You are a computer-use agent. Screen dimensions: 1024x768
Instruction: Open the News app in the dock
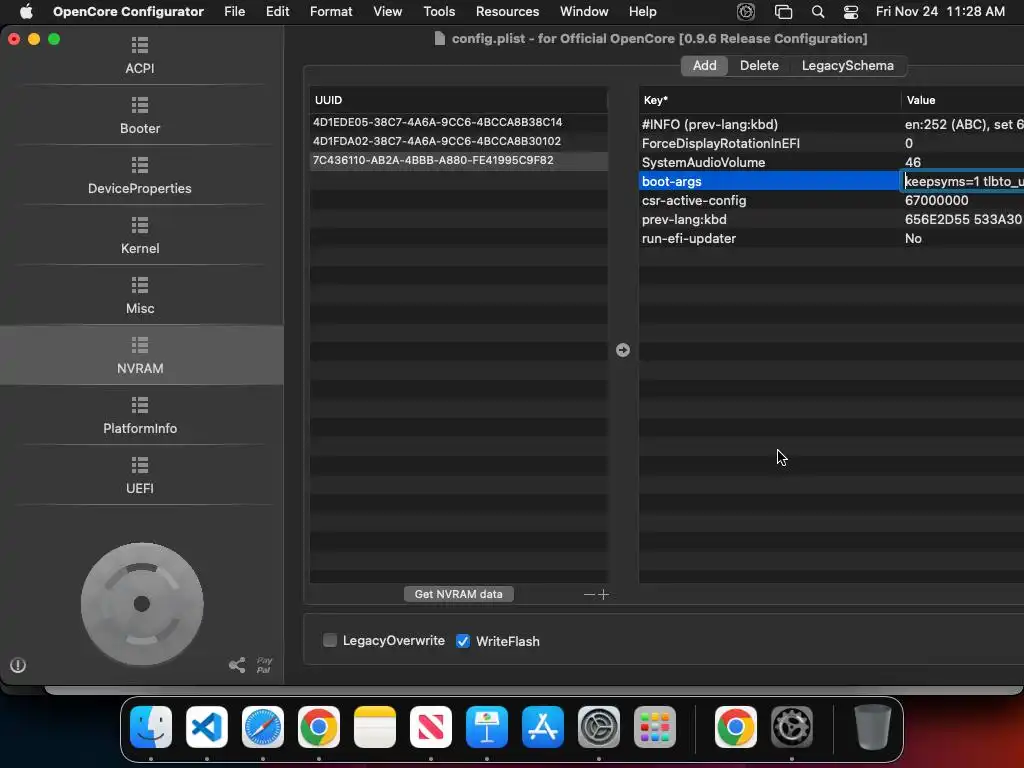point(431,727)
